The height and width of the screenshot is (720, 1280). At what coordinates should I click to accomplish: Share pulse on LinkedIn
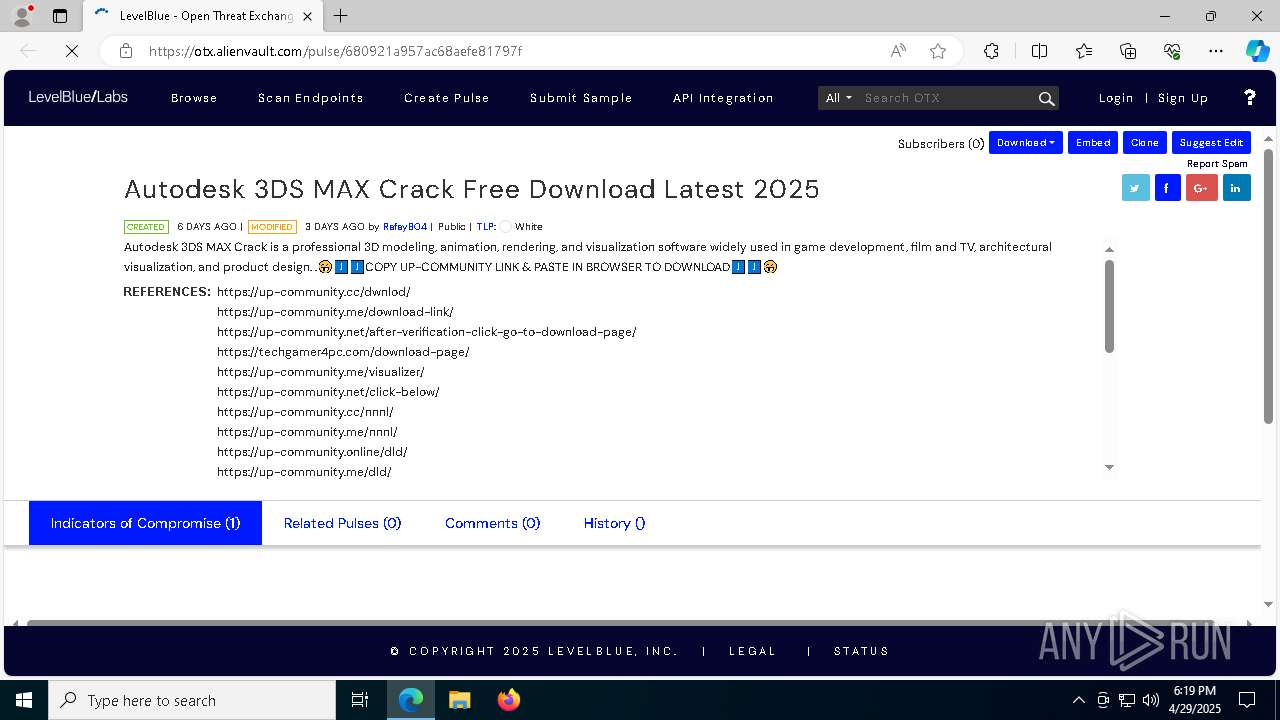(1236, 187)
